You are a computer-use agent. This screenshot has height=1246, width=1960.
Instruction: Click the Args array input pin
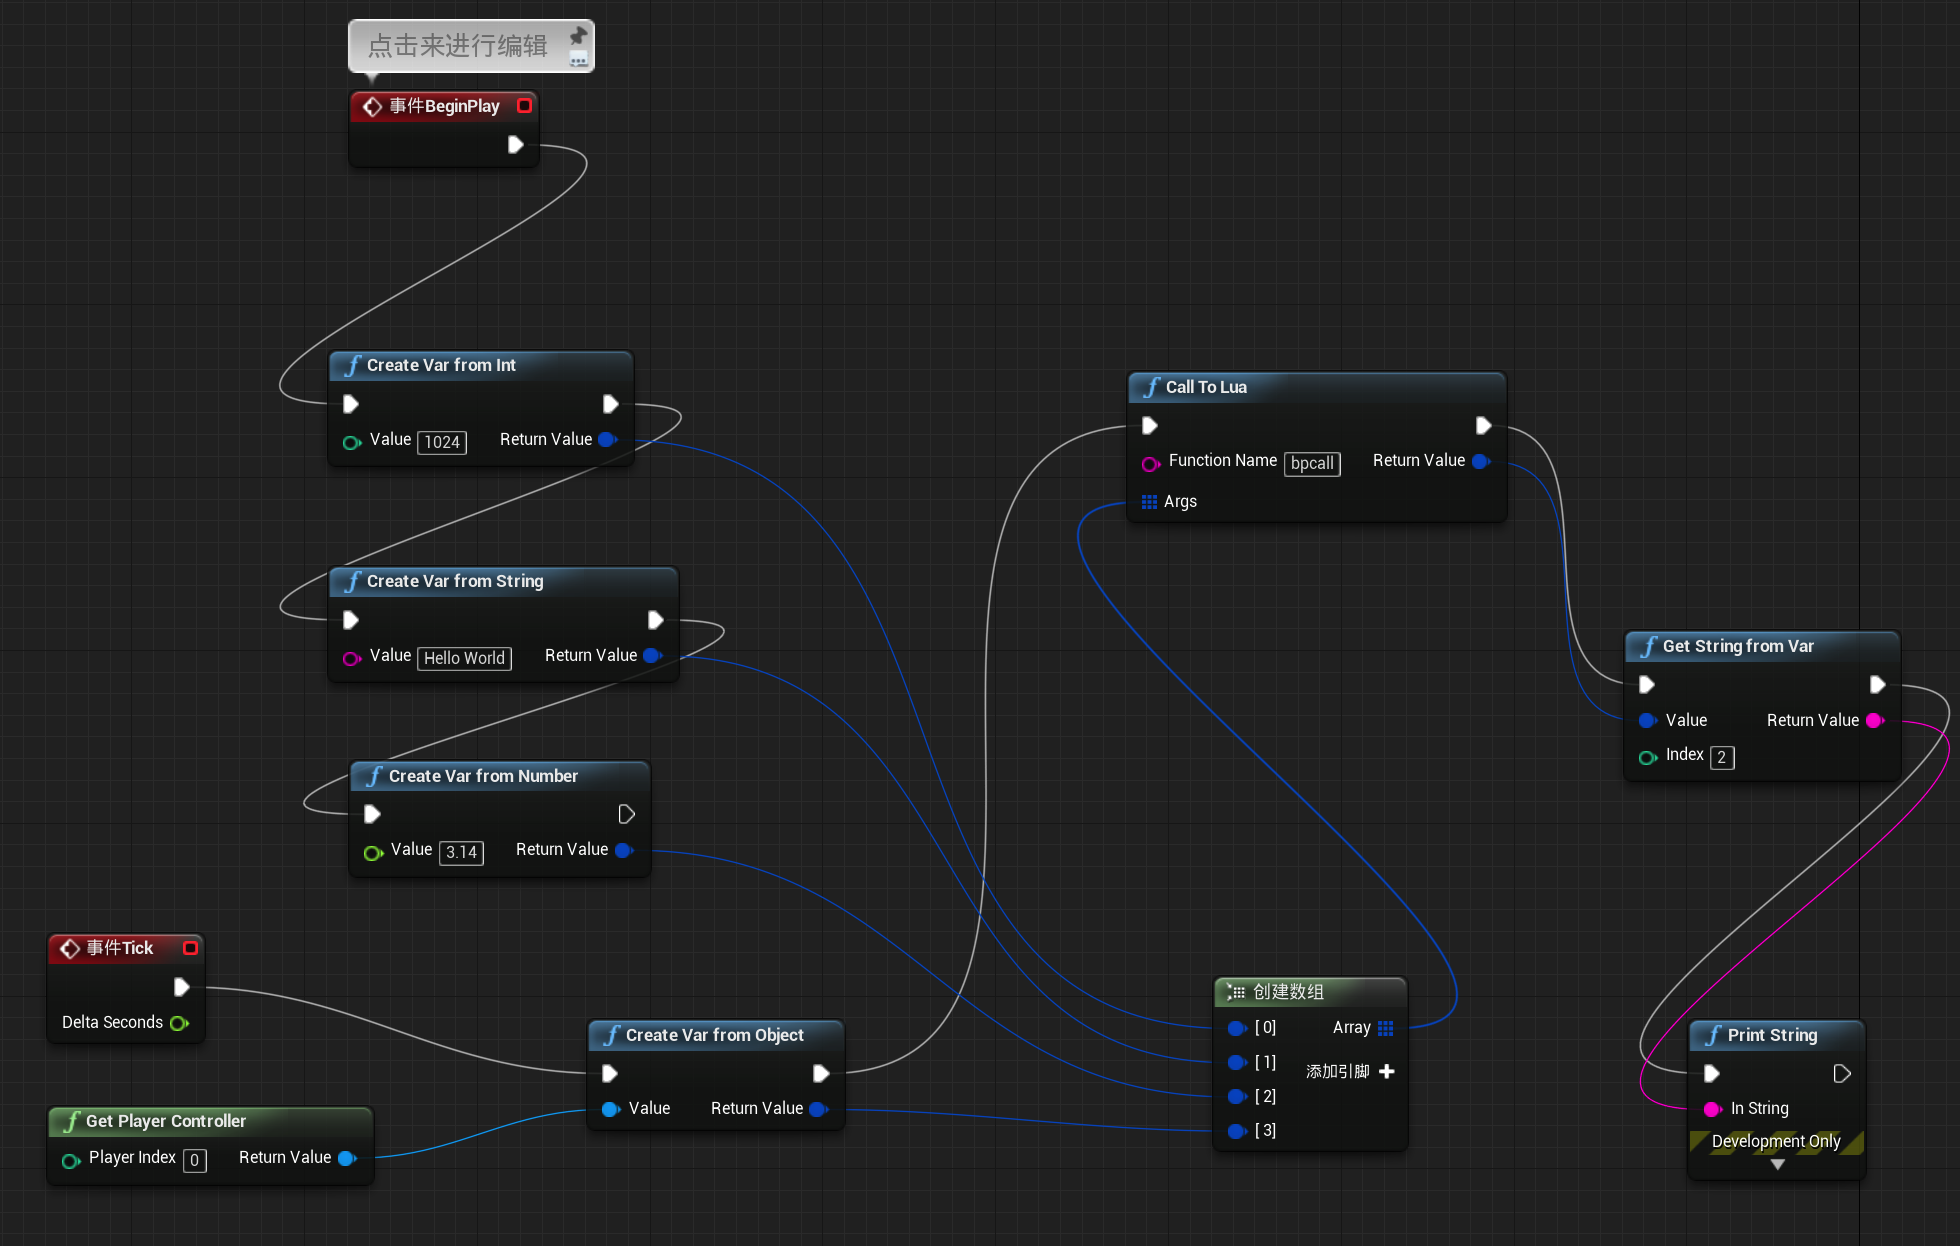tap(1149, 502)
